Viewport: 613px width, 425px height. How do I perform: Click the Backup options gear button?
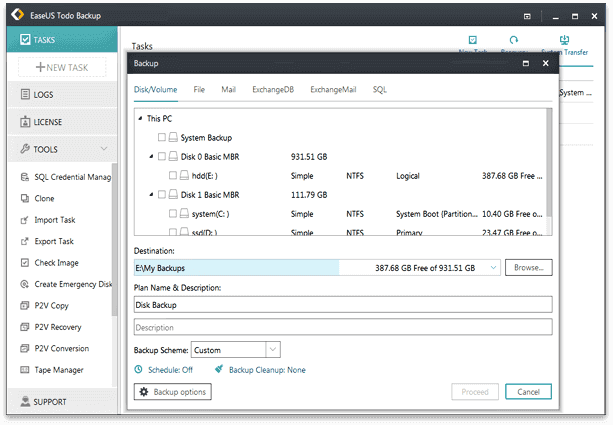tap(172, 392)
